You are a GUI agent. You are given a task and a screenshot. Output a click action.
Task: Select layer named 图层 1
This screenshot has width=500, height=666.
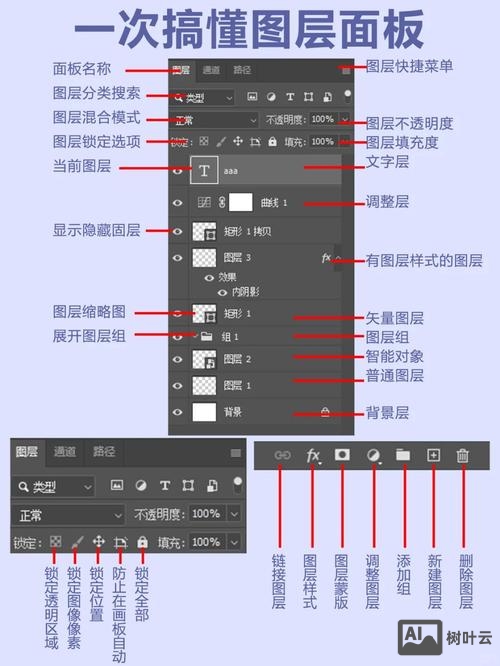pyautogui.click(x=237, y=386)
